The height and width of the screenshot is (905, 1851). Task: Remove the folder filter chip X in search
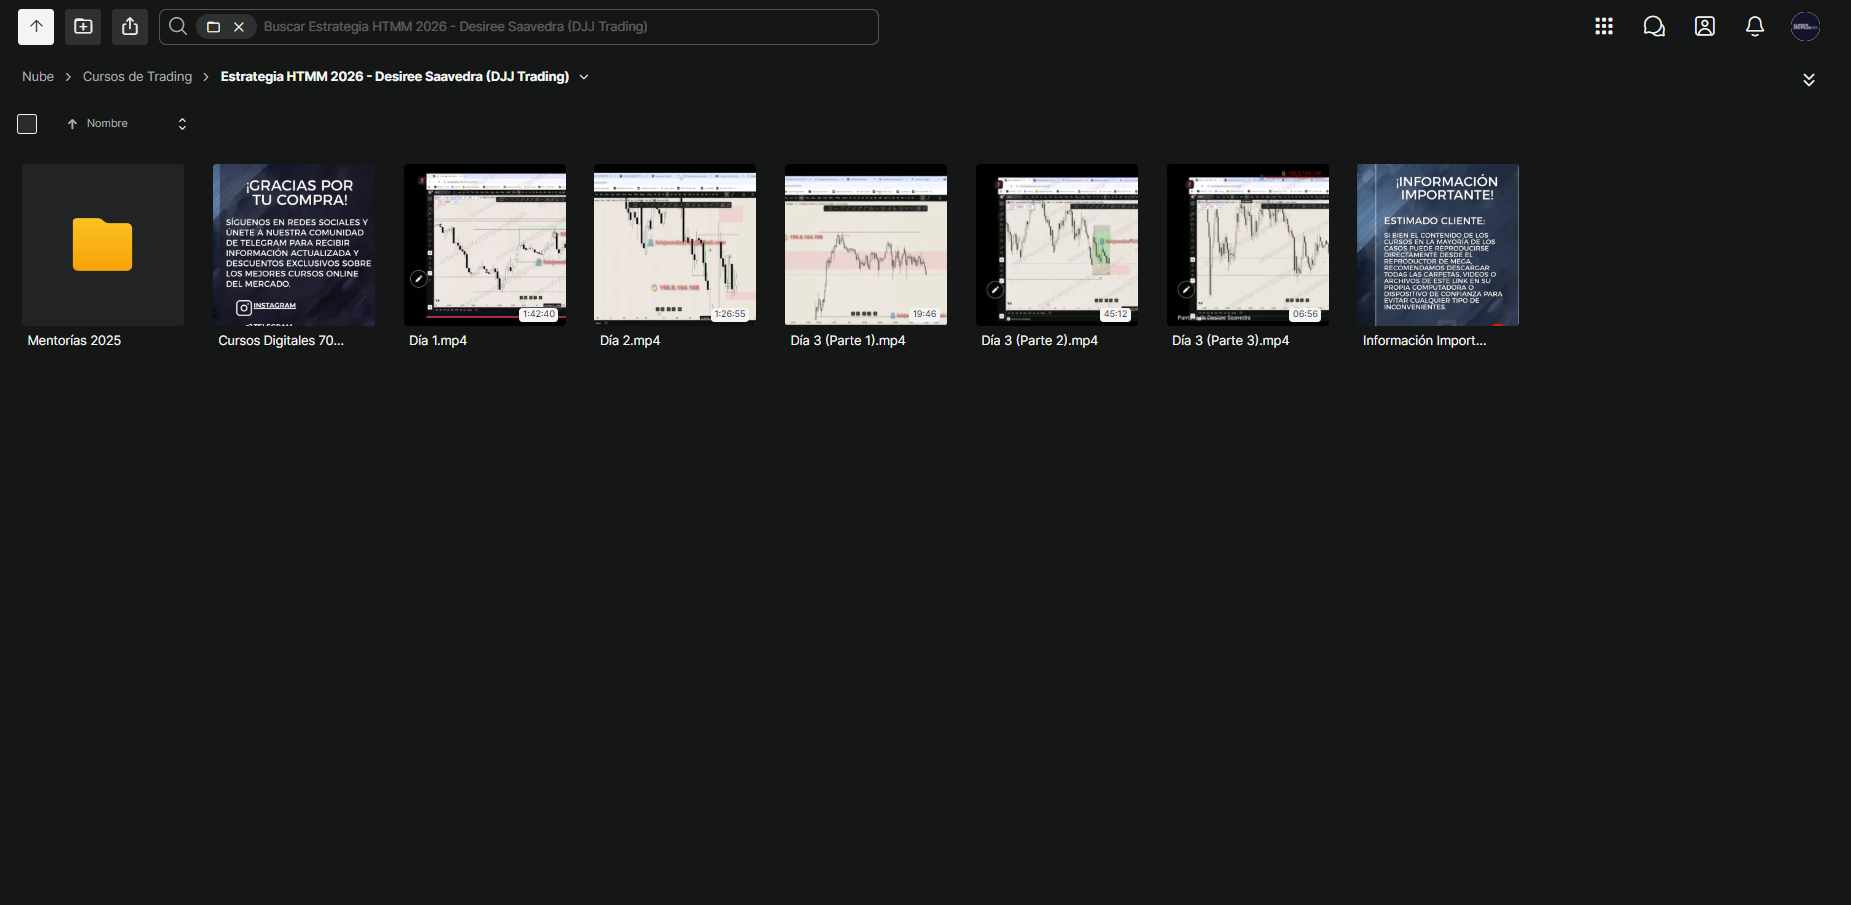[239, 27]
